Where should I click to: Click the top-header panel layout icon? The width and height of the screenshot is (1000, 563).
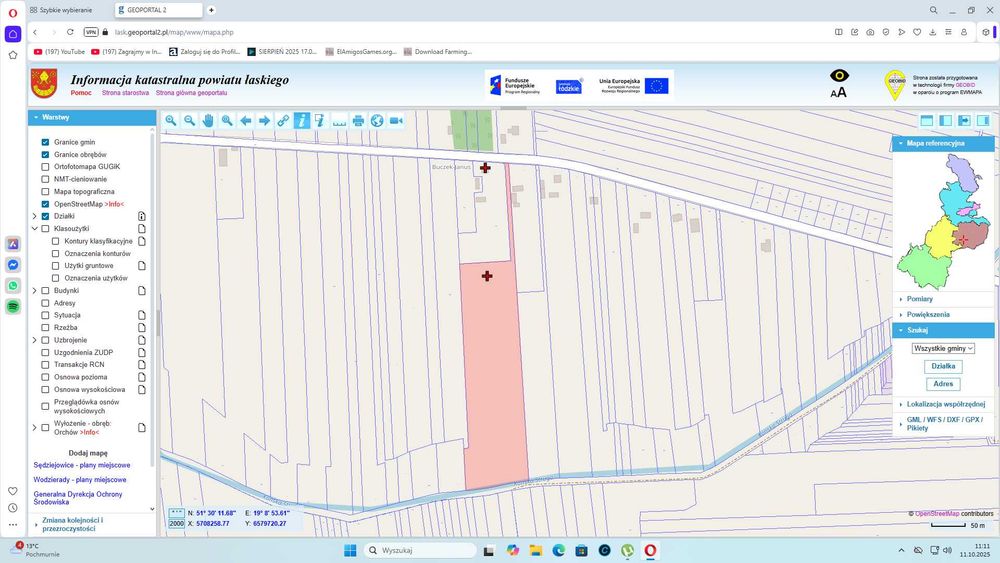click(927, 121)
